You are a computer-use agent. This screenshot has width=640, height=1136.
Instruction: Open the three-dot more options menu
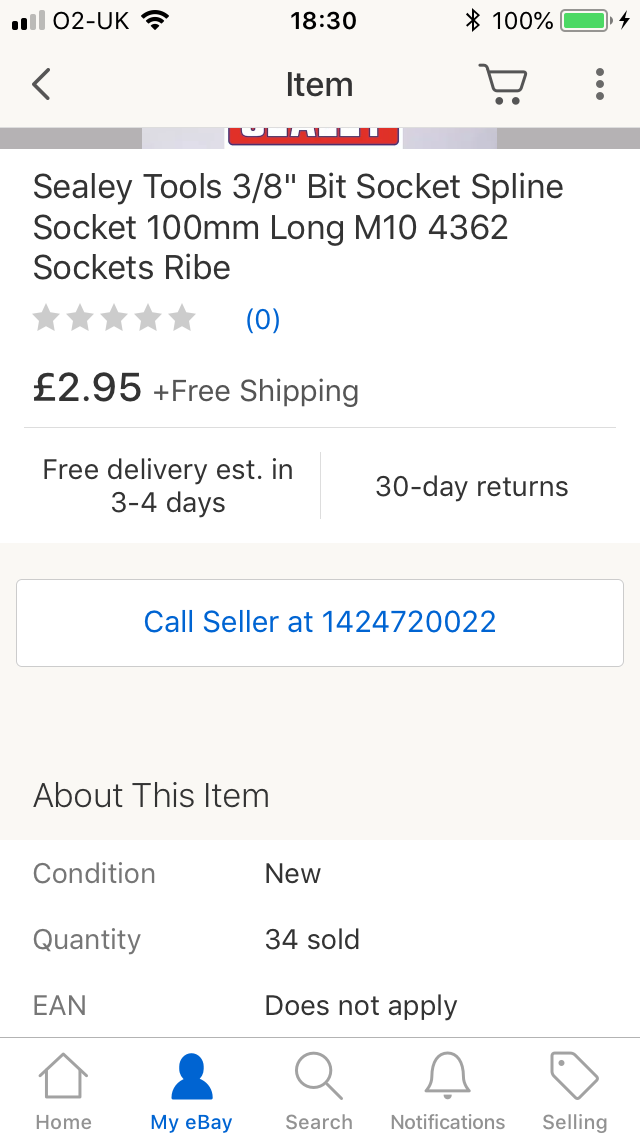(x=599, y=84)
